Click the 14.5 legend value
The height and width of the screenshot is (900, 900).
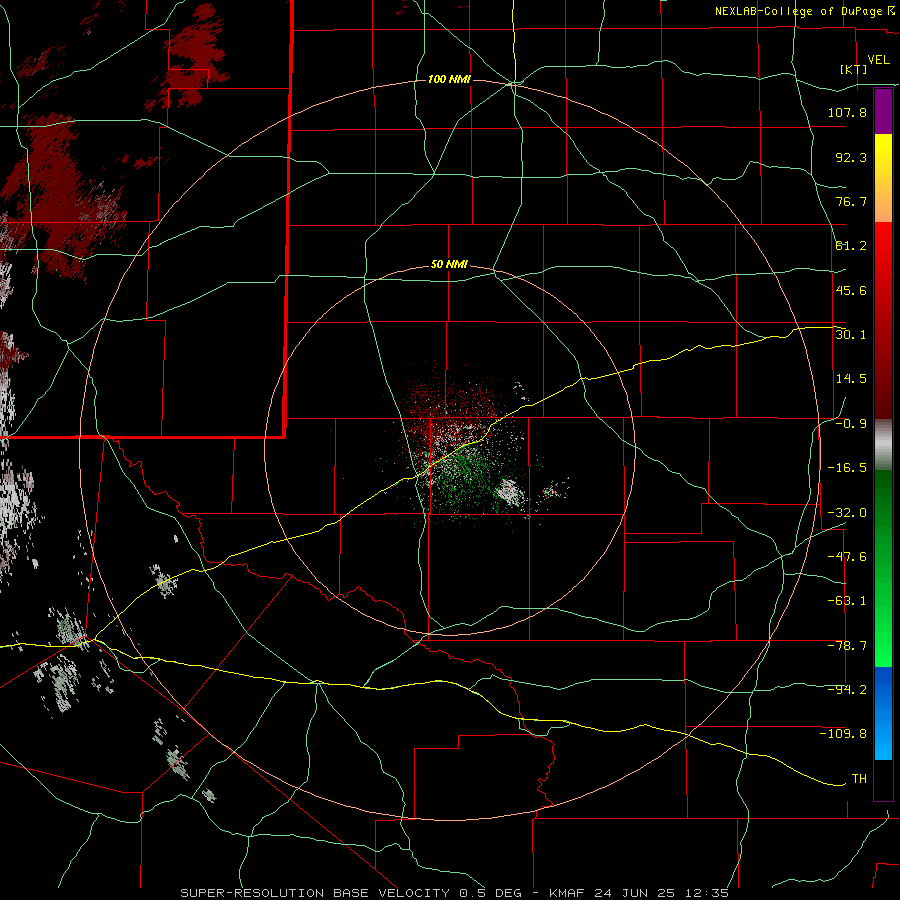coord(851,379)
